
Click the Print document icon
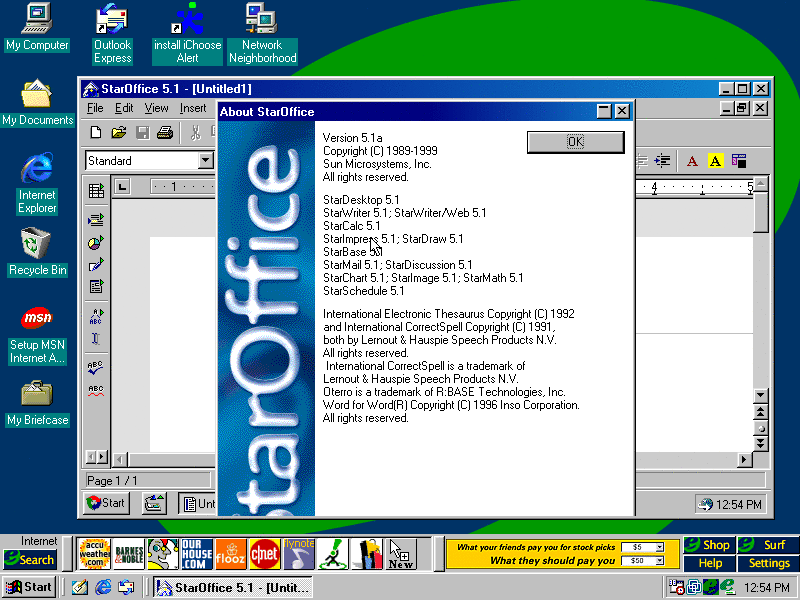165,132
